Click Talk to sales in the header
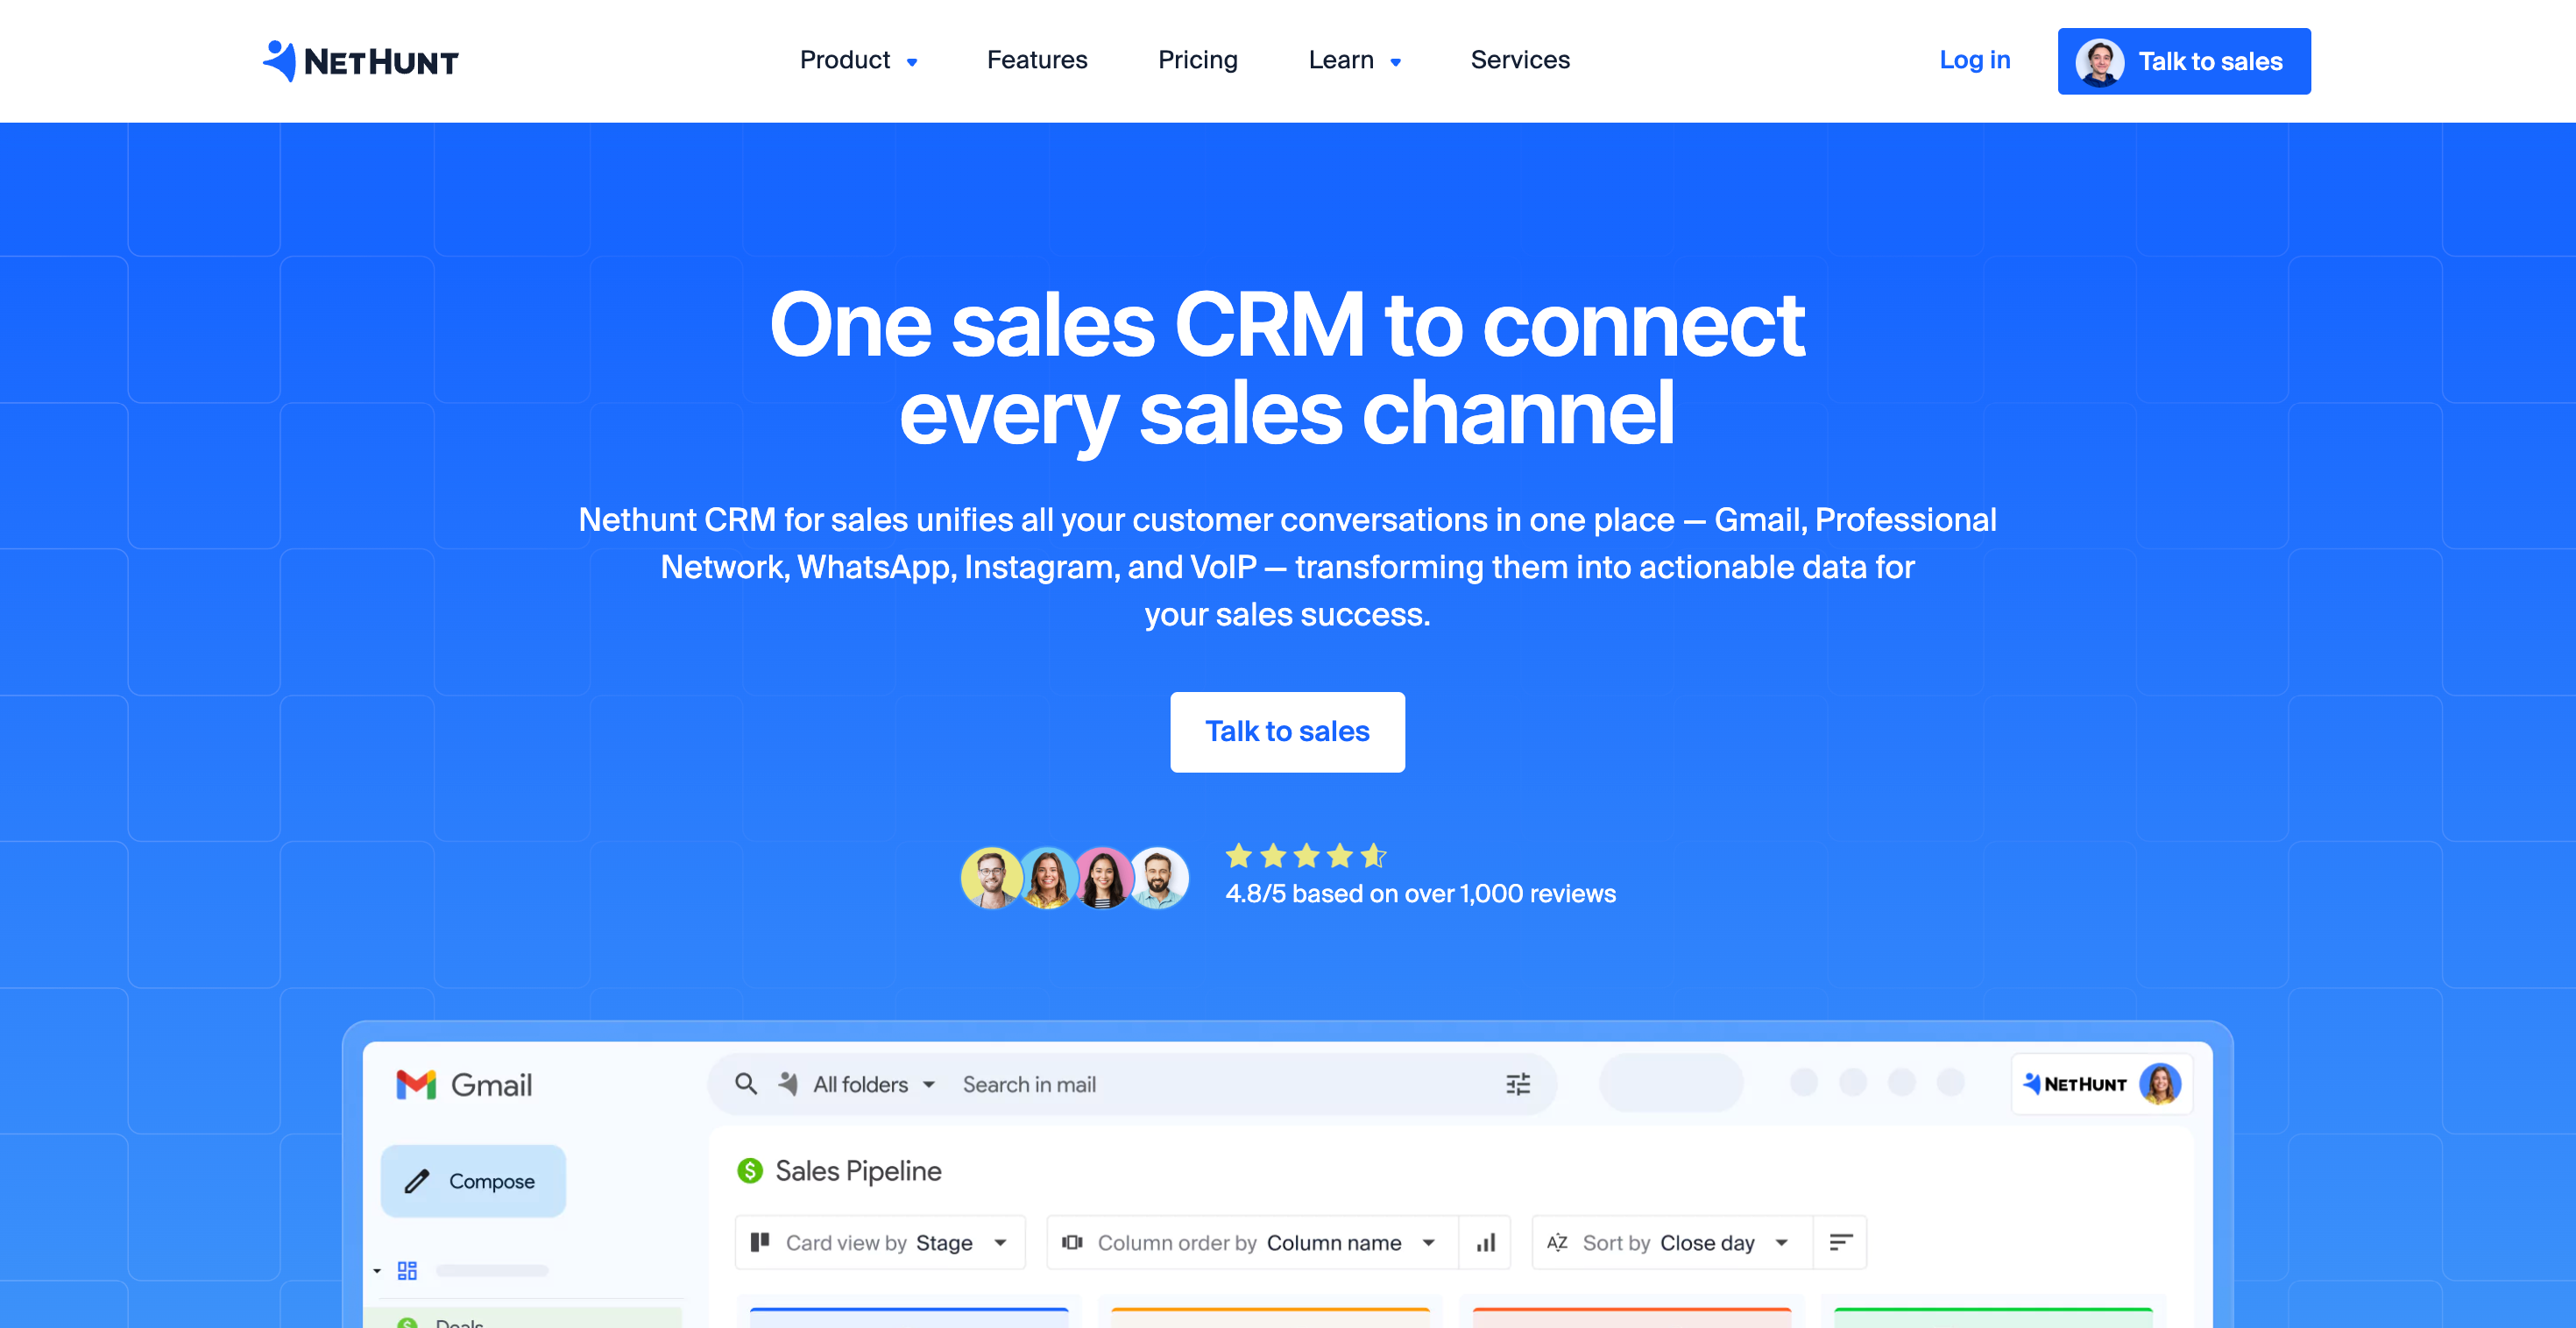Screen dimensions: 2576x1328 (x=2184, y=61)
